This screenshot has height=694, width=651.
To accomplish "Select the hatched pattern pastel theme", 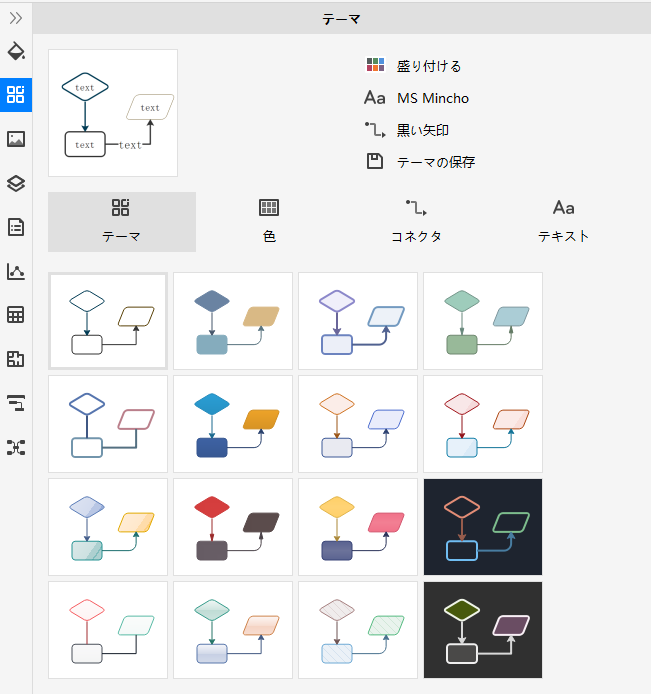I will pyautogui.click(x=358, y=630).
